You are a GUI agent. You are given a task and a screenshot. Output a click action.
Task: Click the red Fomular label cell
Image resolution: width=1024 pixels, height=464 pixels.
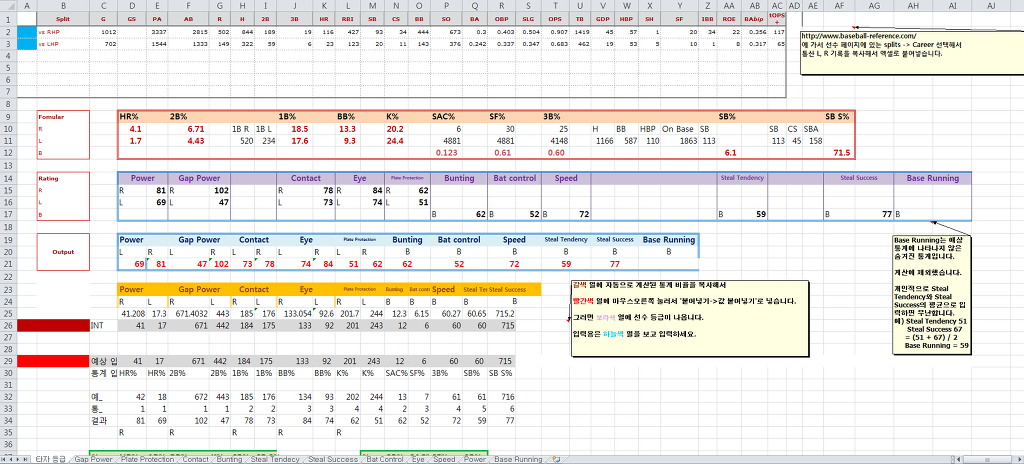pos(50,117)
